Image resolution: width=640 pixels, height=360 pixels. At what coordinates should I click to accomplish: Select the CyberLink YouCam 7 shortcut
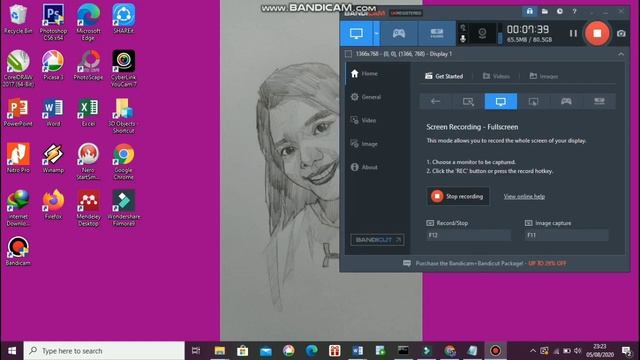click(x=123, y=69)
